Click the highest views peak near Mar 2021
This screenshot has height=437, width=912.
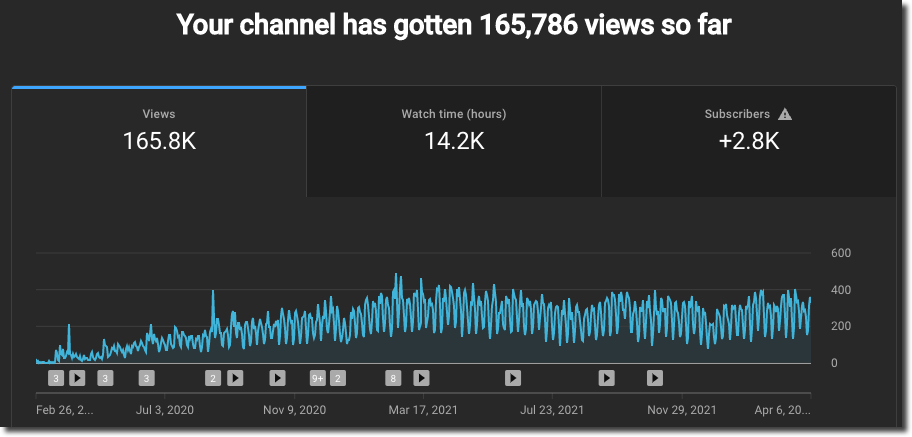pyautogui.click(x=397, y=274)
